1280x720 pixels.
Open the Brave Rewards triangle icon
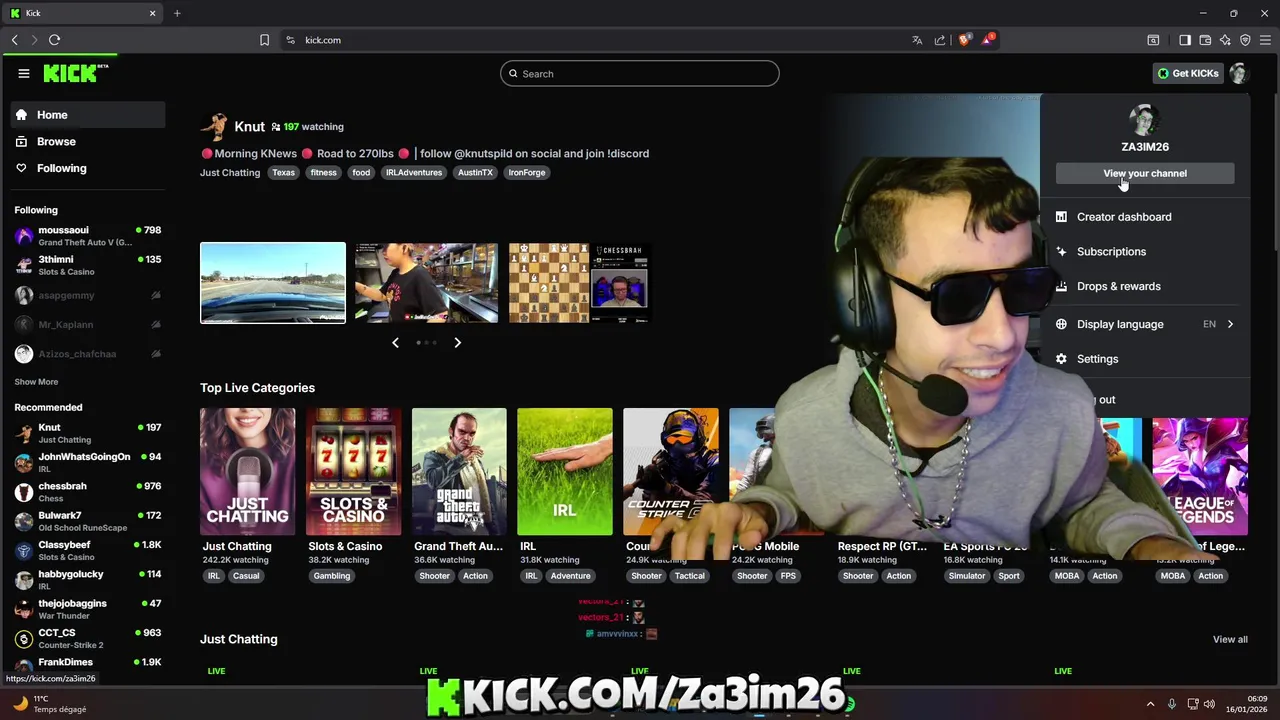988,40
